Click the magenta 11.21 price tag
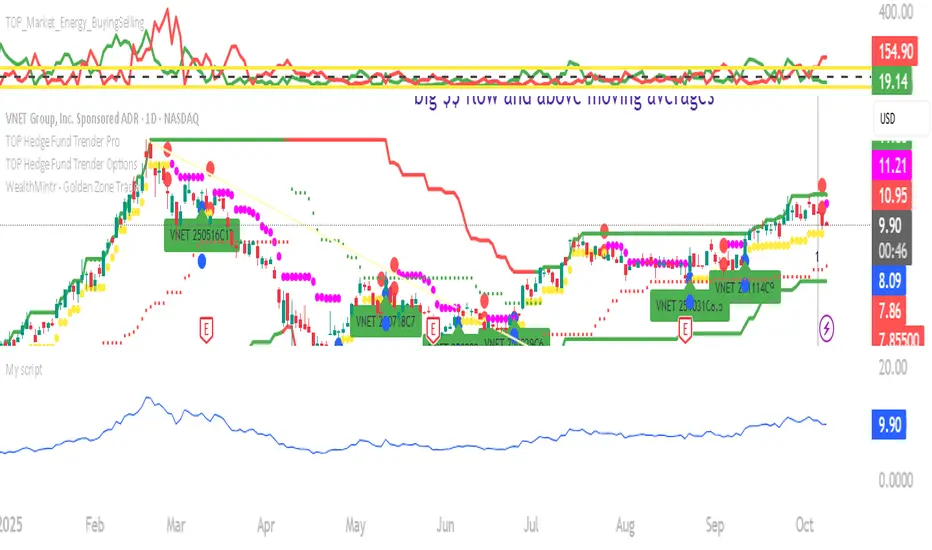This screenshot has width=932, height=550. tap(892, 165)
